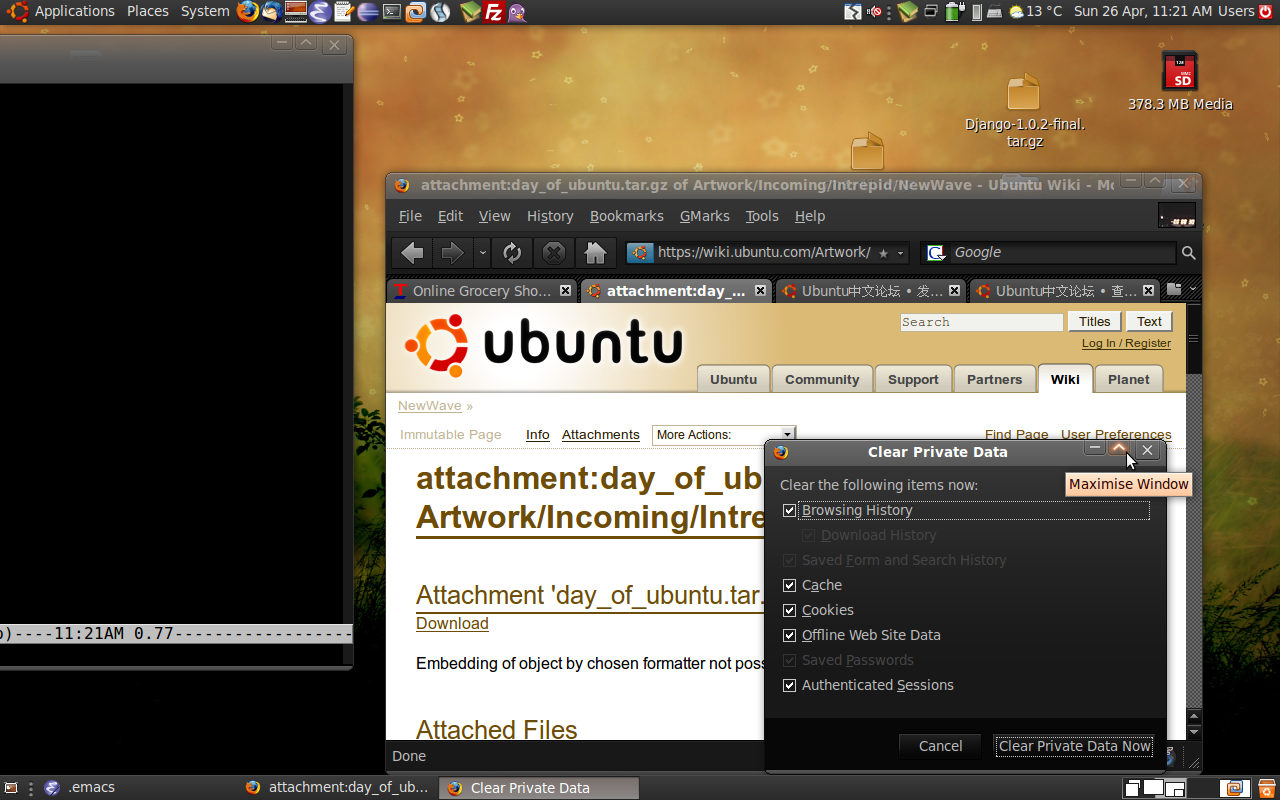1280x800 pixels.
Task: Open the Places menu
Action: (x=148, y=11)
